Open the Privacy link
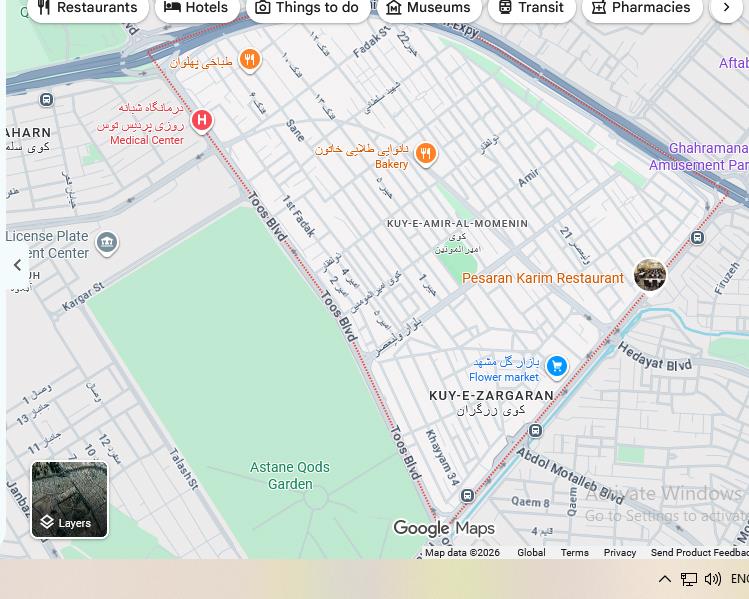This screenshot has width=749, height=599. (620, 553)
